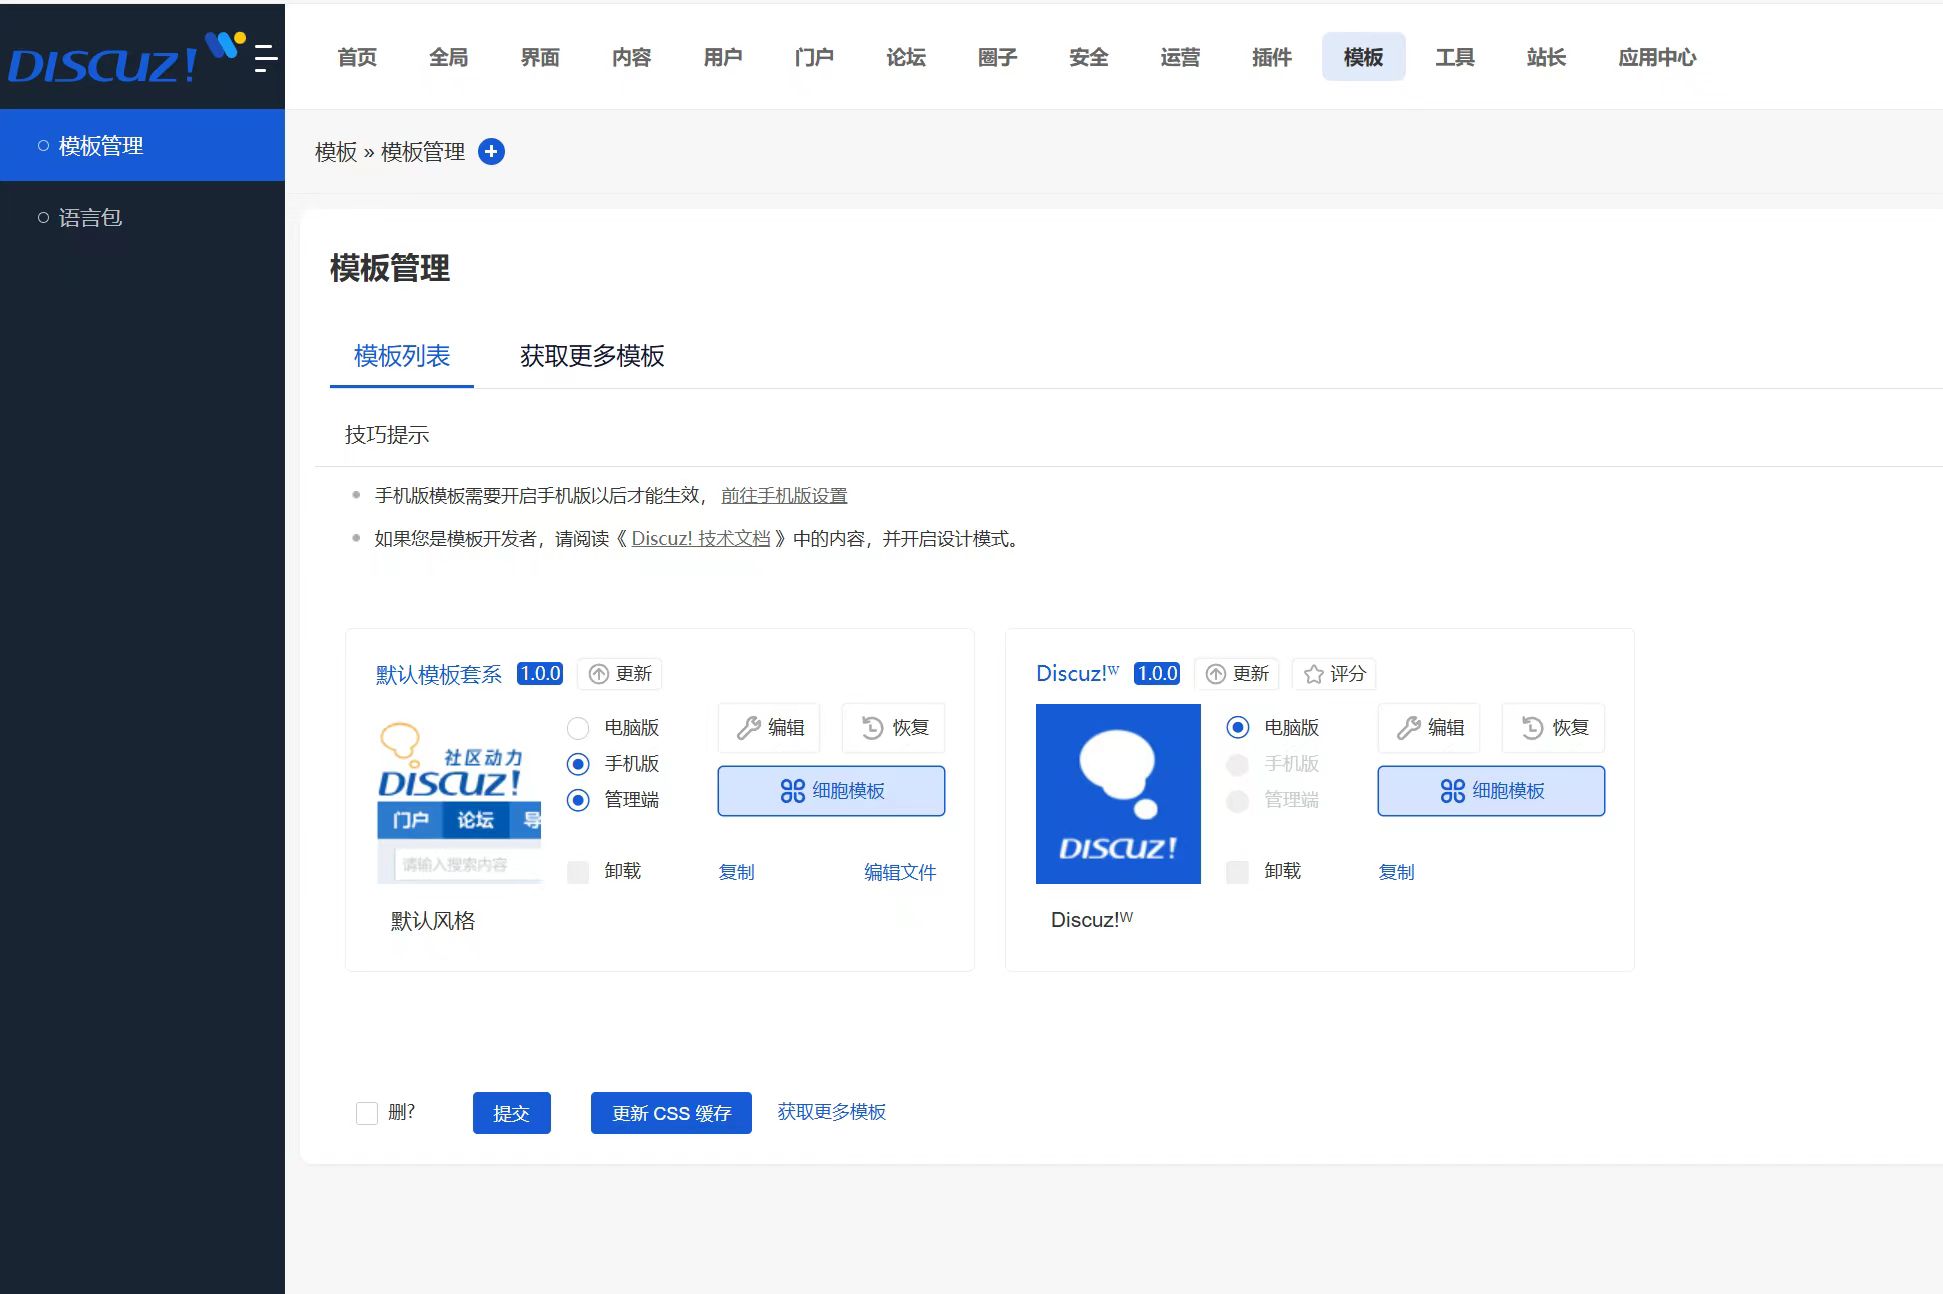
Task: Open the 用户 top menu
Action: [723, 57]
